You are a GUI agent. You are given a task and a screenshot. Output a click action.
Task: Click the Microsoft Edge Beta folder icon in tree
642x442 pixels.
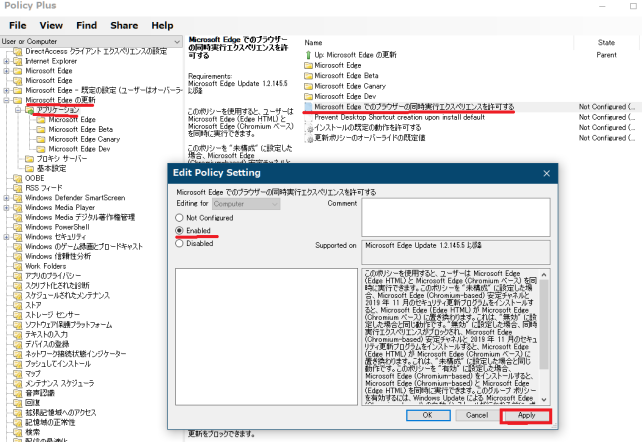(x=41, y=130)
